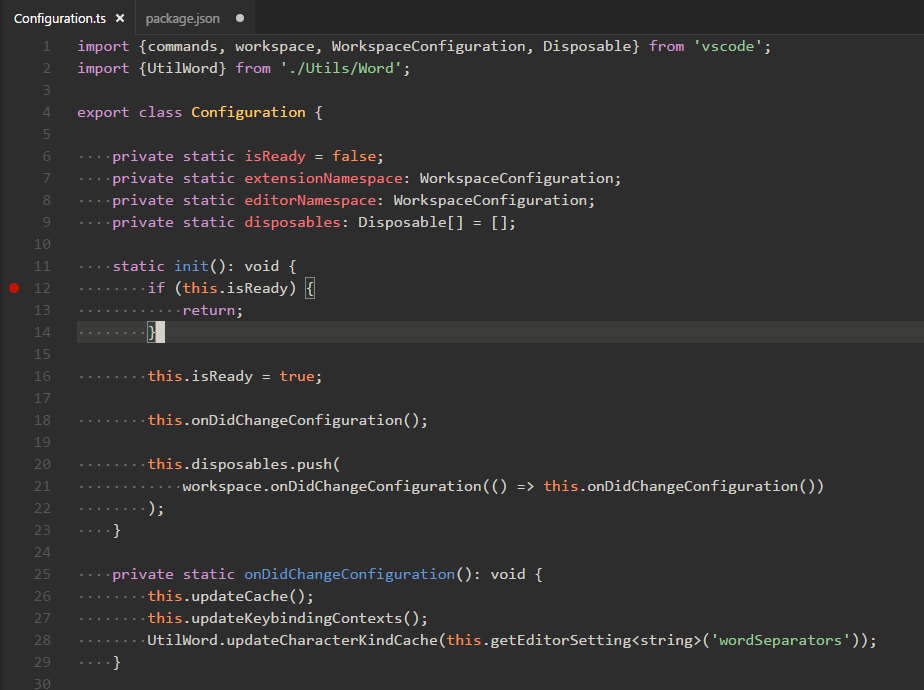Click the Configuration class name
Screen dimensions: 924x690
pos(248,112)
